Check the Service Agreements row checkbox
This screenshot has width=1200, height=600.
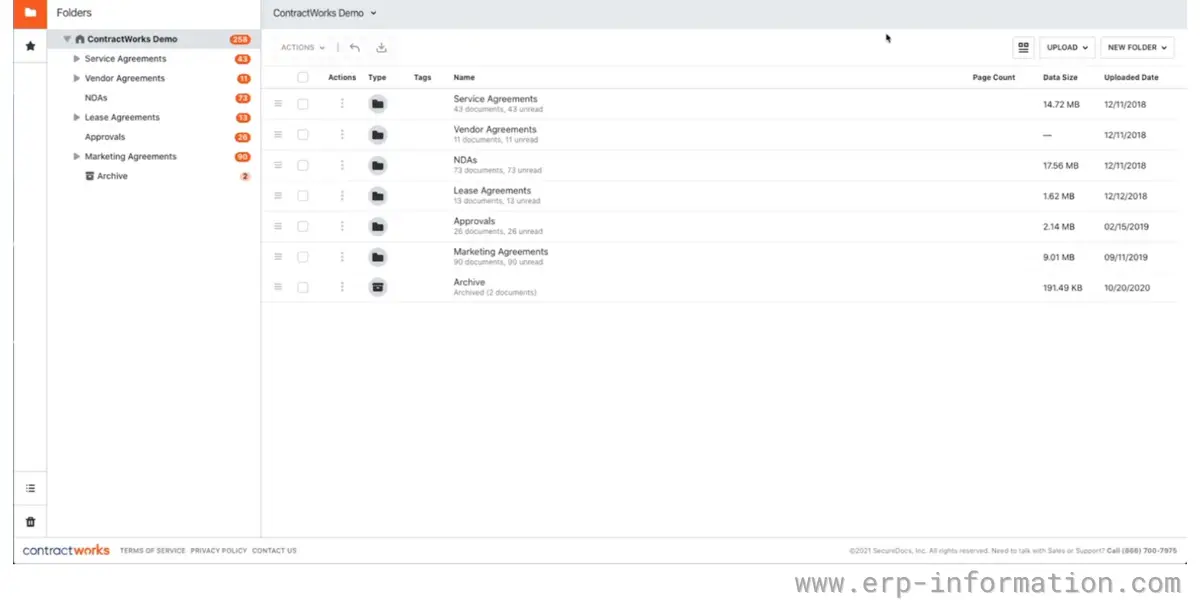[x=303, y=104]
